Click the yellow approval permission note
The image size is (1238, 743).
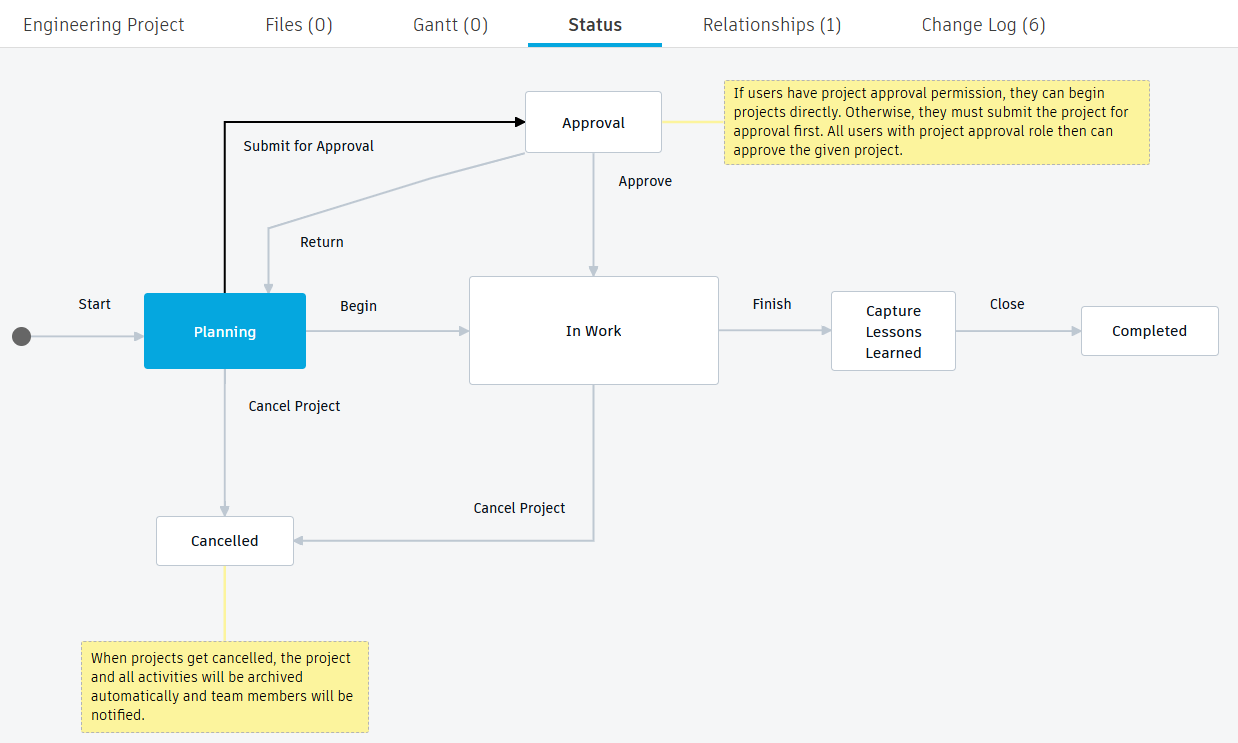[x=936, y=122]
